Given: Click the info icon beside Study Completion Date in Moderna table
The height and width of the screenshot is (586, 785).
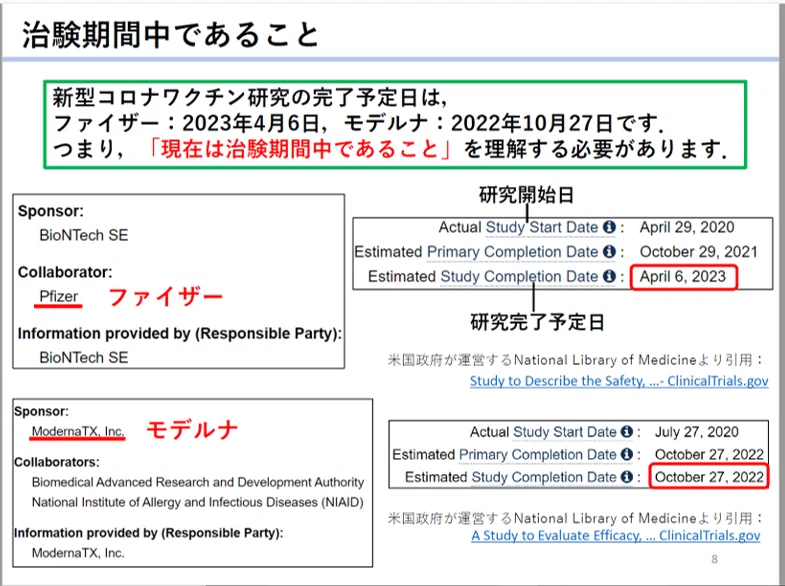Looking at the screenshot, I should point(627,477).
